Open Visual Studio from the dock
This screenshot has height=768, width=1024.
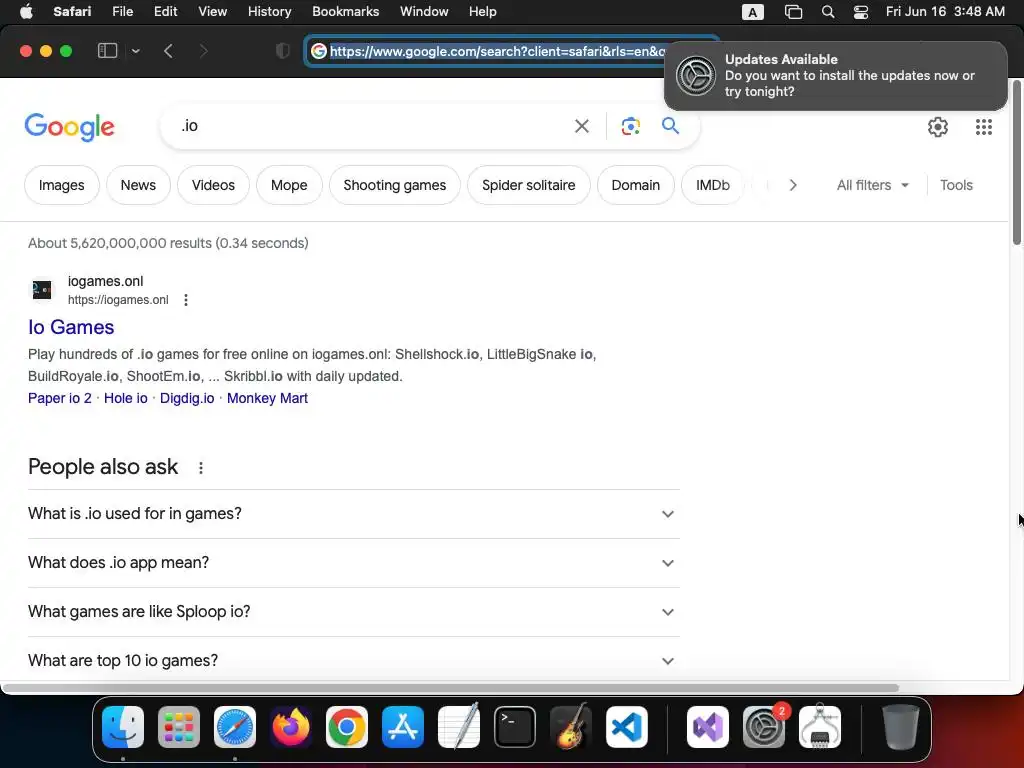pyautogui.click(x=708, y=727)
